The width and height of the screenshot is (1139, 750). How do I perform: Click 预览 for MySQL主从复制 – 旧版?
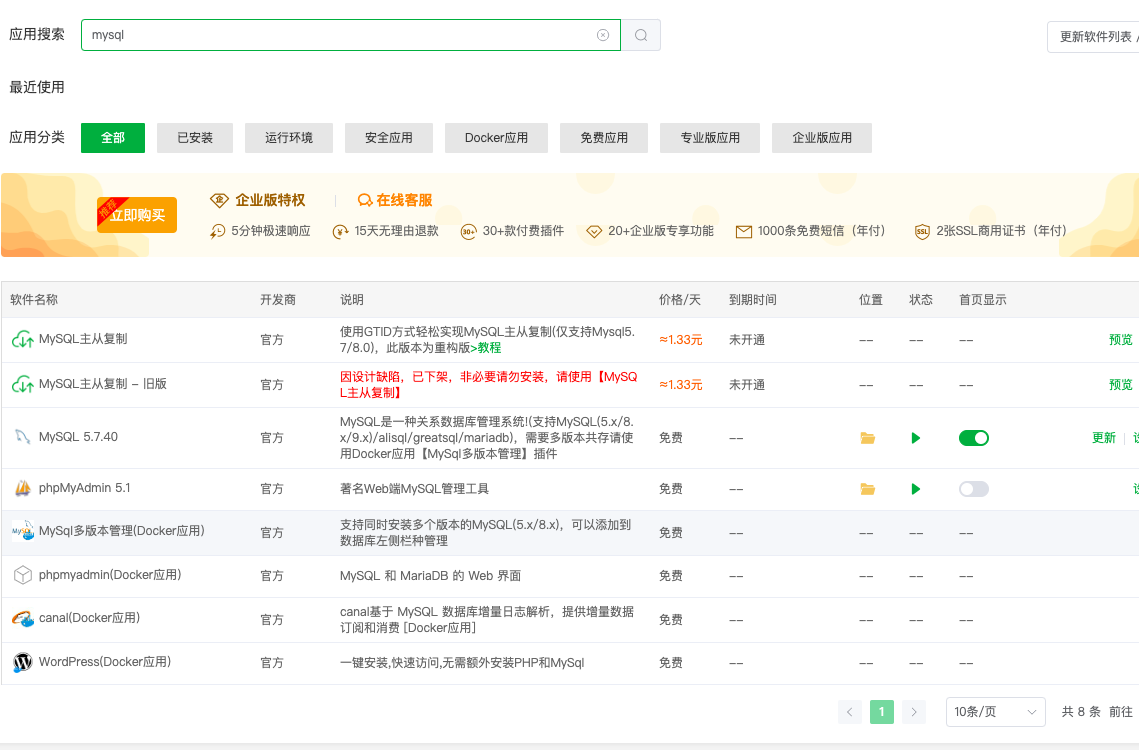pos(1120,385)
